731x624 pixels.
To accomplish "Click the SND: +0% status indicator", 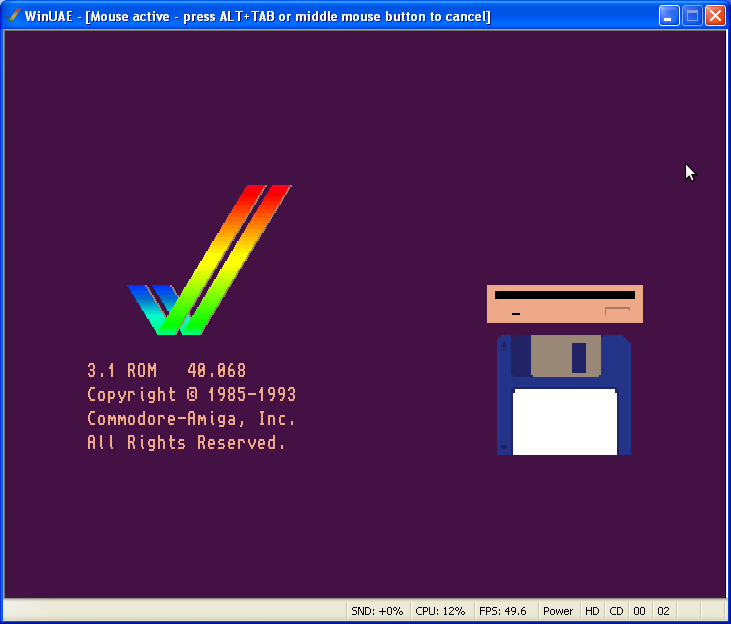I will click(x=378, y=611).
